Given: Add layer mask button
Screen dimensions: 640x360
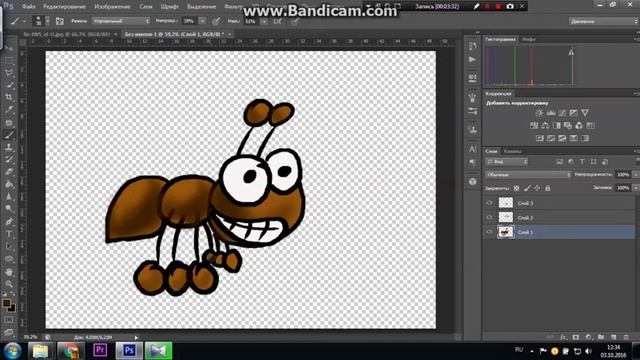Looking at the screenshot, I should (x=576, y=337).
